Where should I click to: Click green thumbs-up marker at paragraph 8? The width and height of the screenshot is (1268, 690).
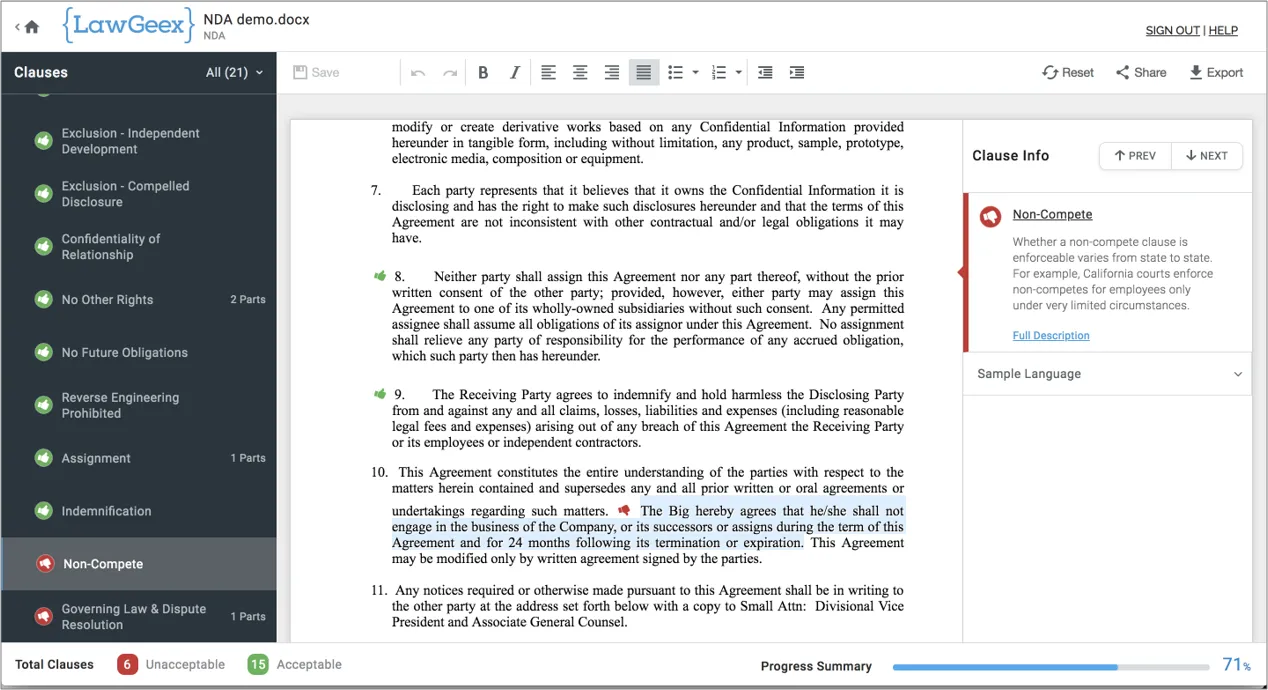pos(380,276)
